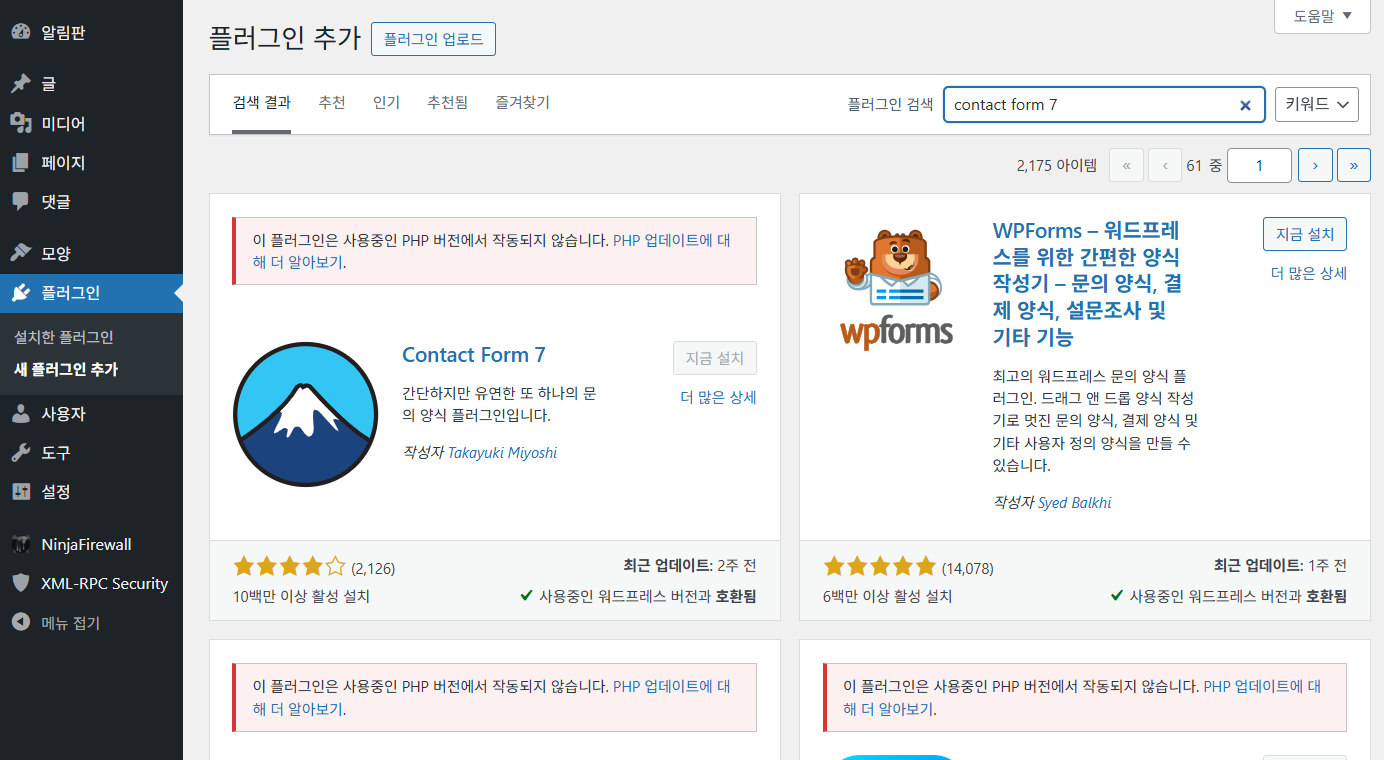Click the 페이지 pages icon
Image resolution: width=1384 pixels, height=760 pixels.
(x=21, y=162)
